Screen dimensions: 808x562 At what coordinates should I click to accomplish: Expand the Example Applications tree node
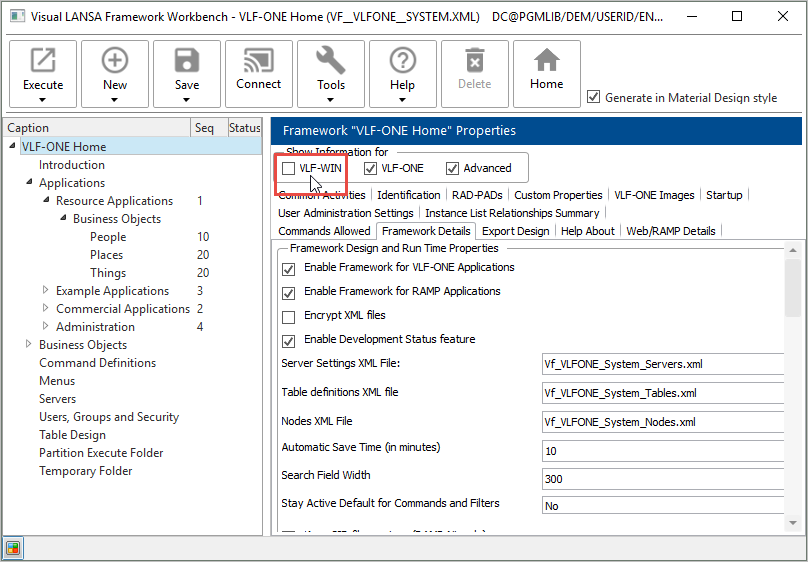[x=46, y=291]
